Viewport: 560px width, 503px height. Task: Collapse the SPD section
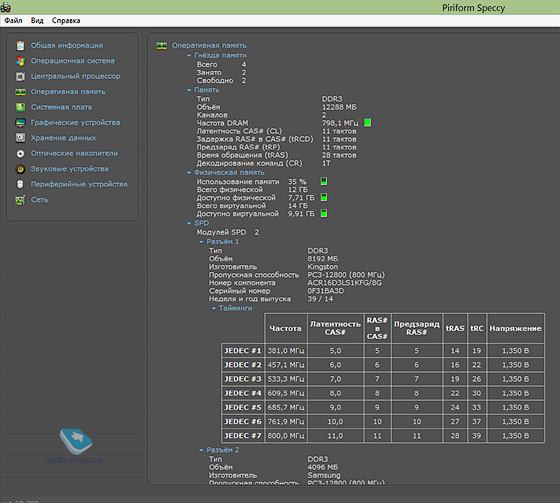(189, 223)
